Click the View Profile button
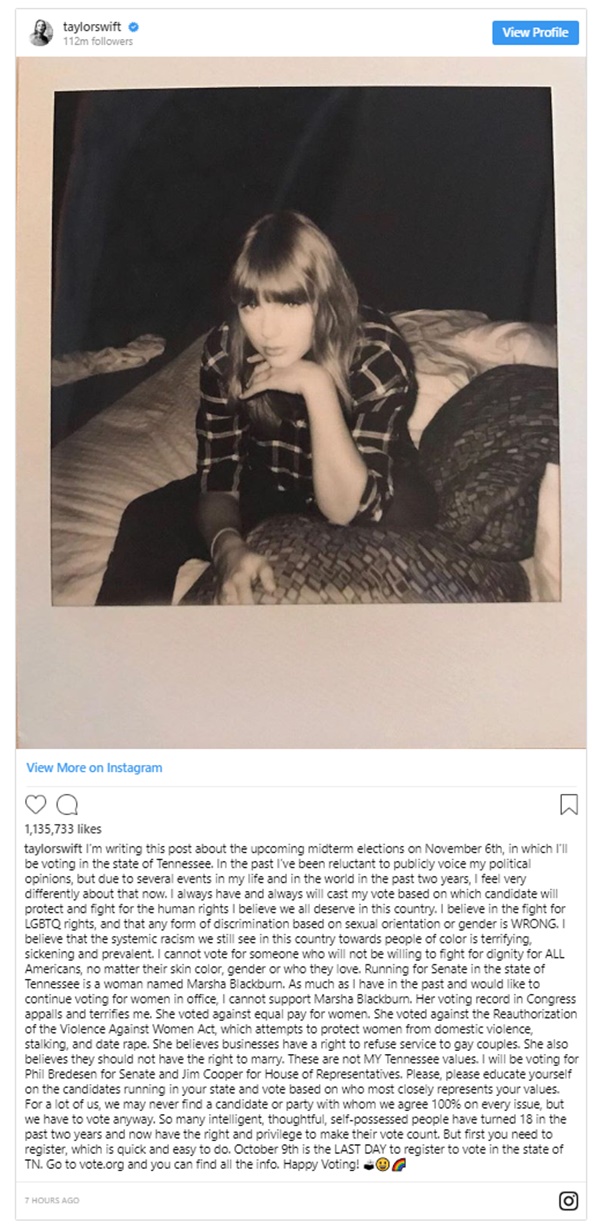 pyautogui.click(x=535, y=32)
